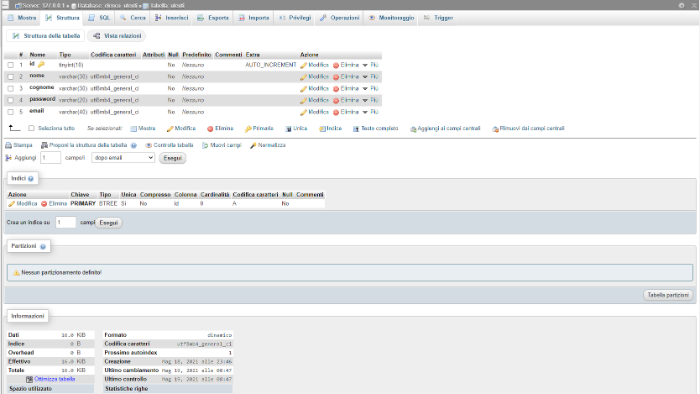The image size is (700, 394).
Task: Click the Normalizza link
Action: coord(268,145)
